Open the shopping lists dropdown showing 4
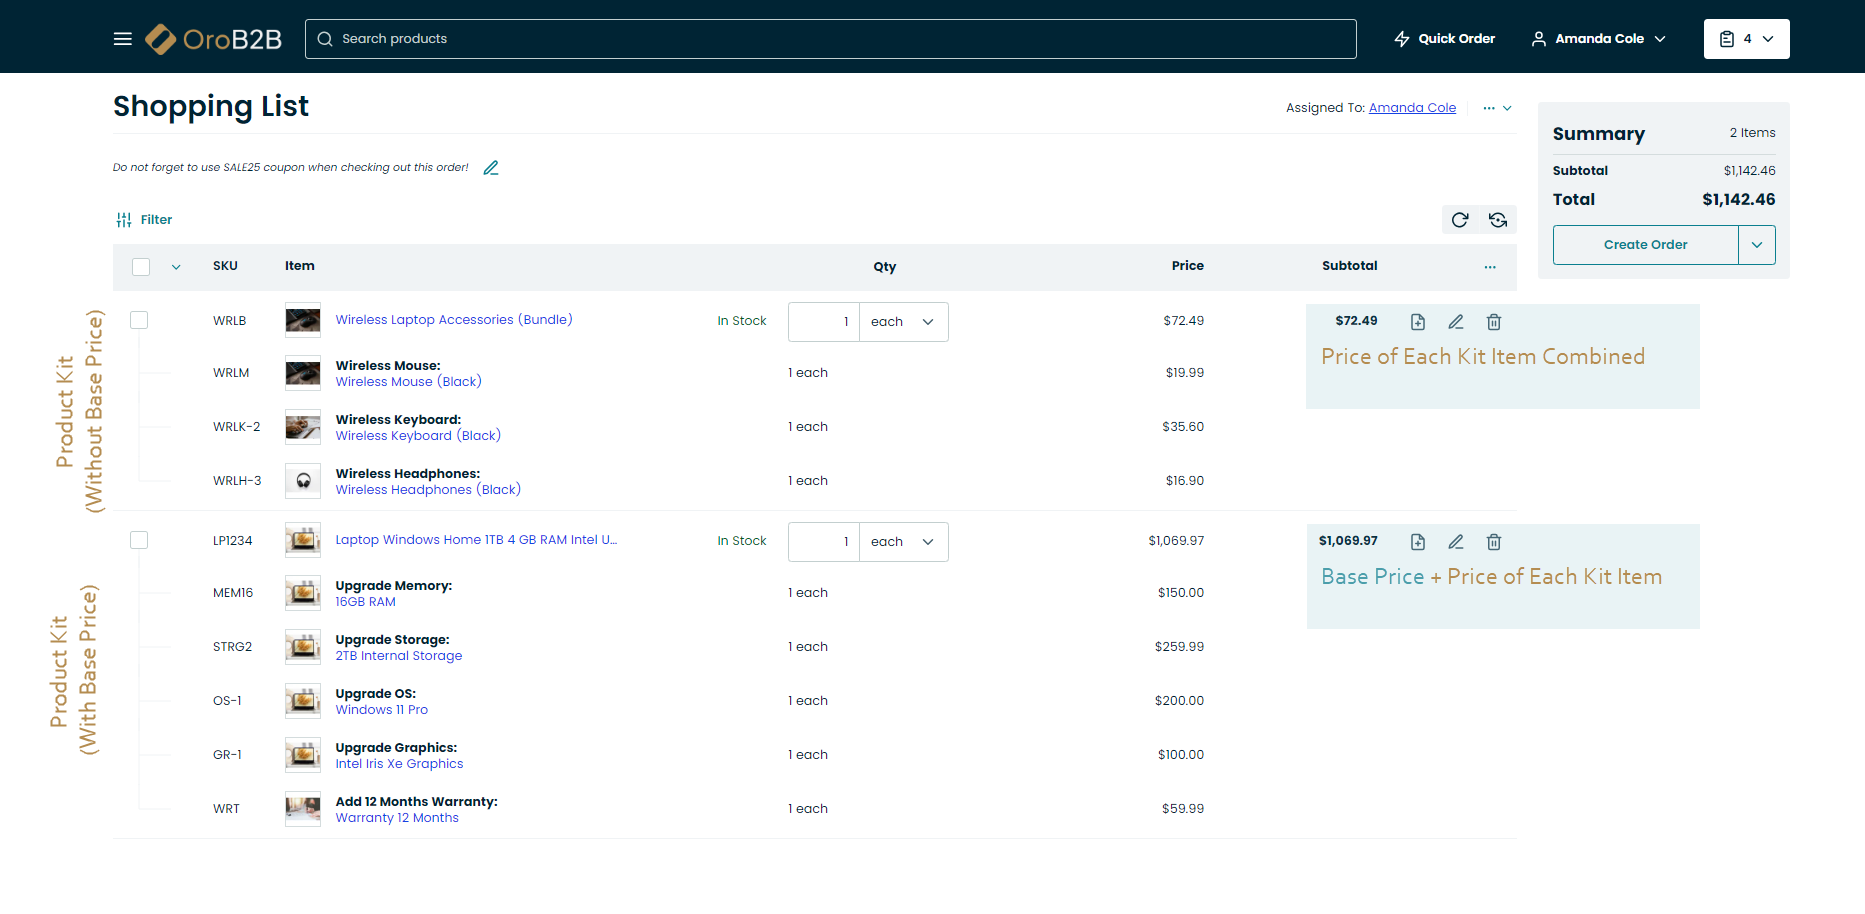The height and width of the screenshot is (914, 1865). point(1746,39)
